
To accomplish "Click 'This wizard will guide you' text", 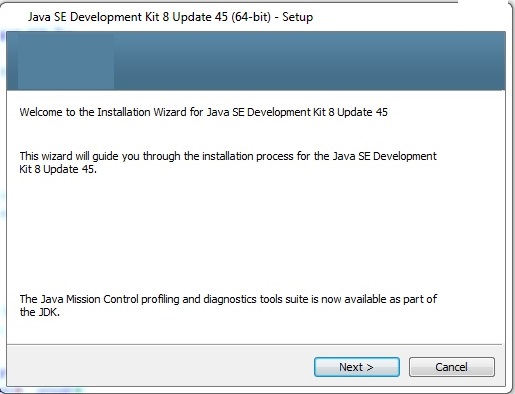I will click(x=80, y=156).
